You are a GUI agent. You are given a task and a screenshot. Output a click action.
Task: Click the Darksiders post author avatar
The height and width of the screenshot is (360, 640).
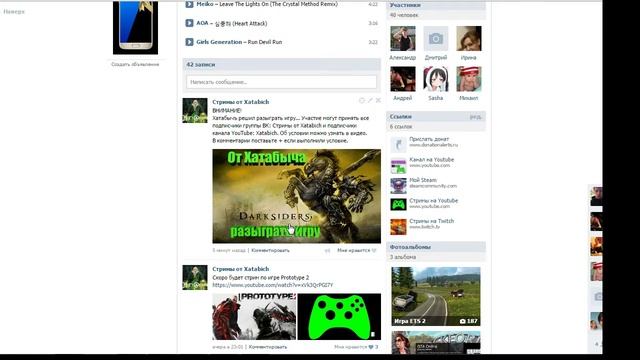point(195,110)
